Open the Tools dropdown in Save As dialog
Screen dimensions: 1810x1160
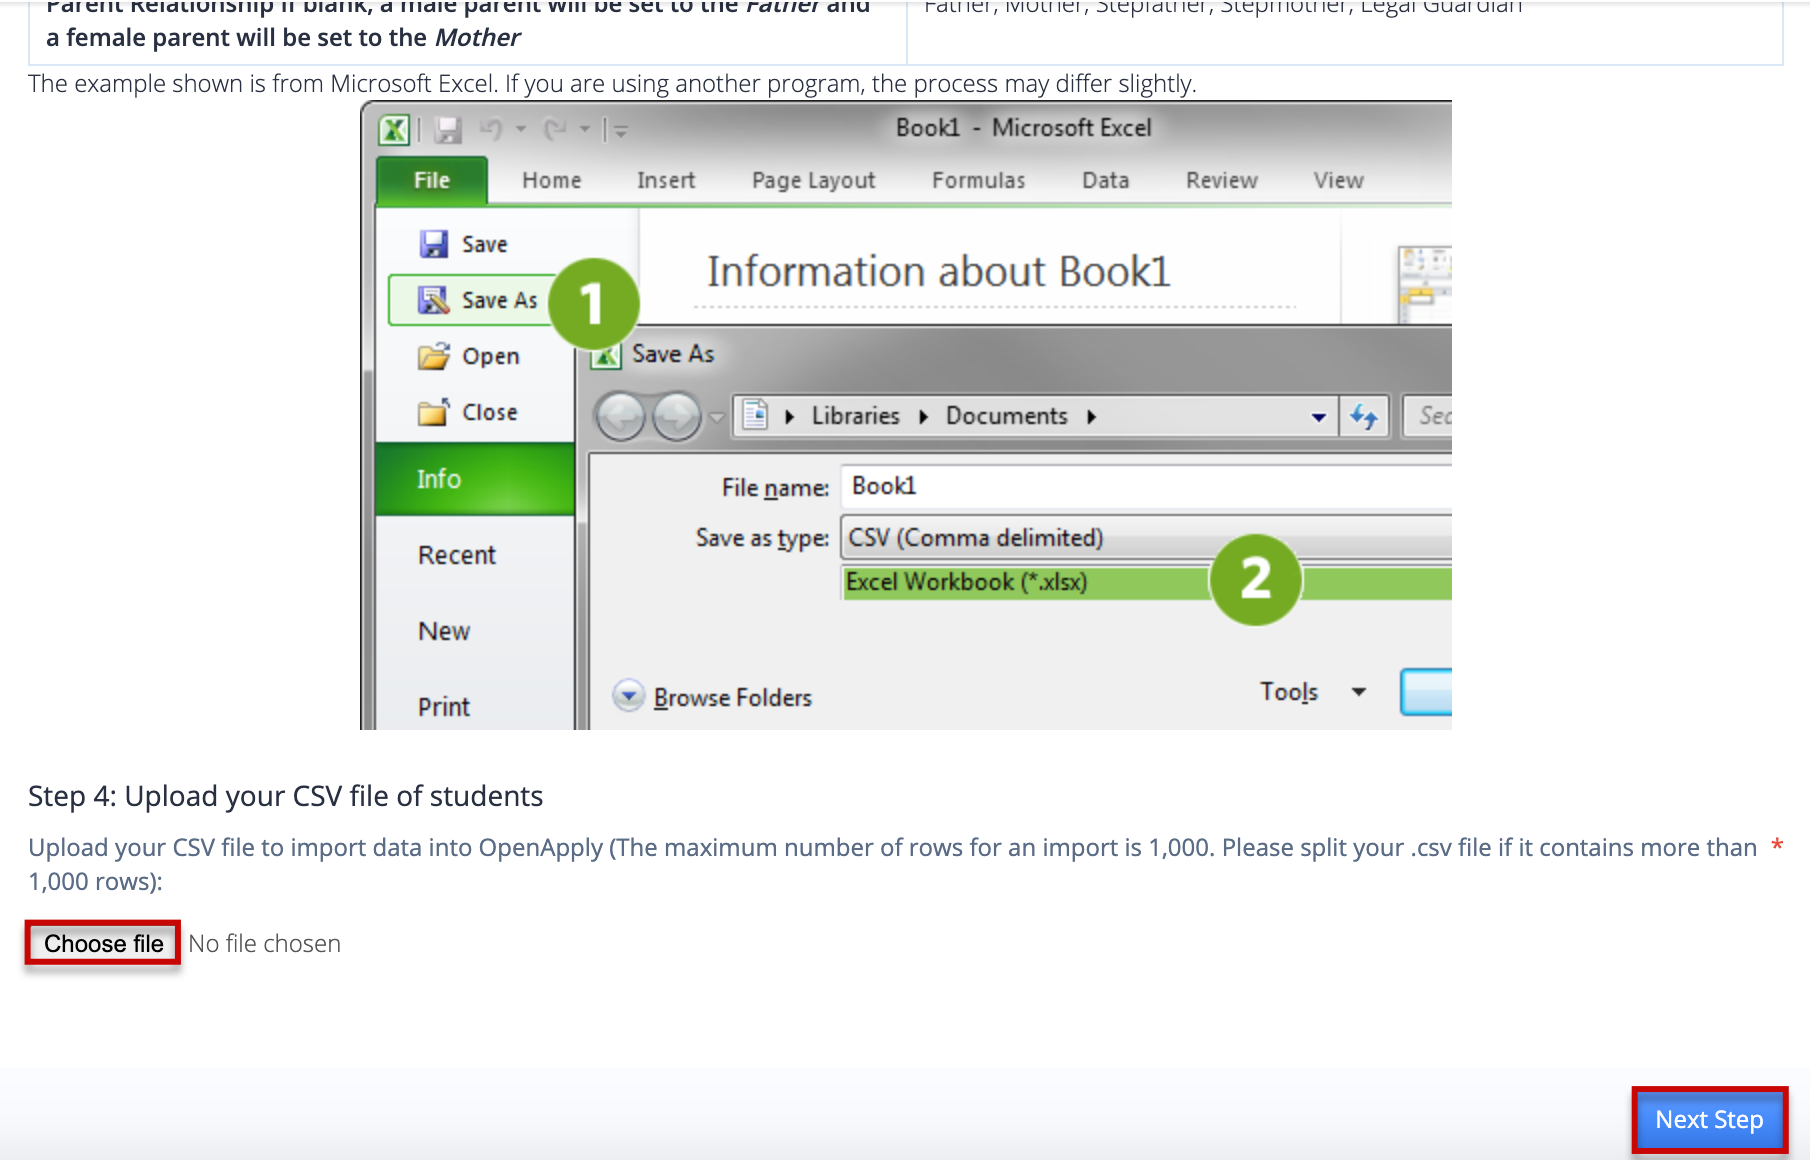pos(1313,692)
